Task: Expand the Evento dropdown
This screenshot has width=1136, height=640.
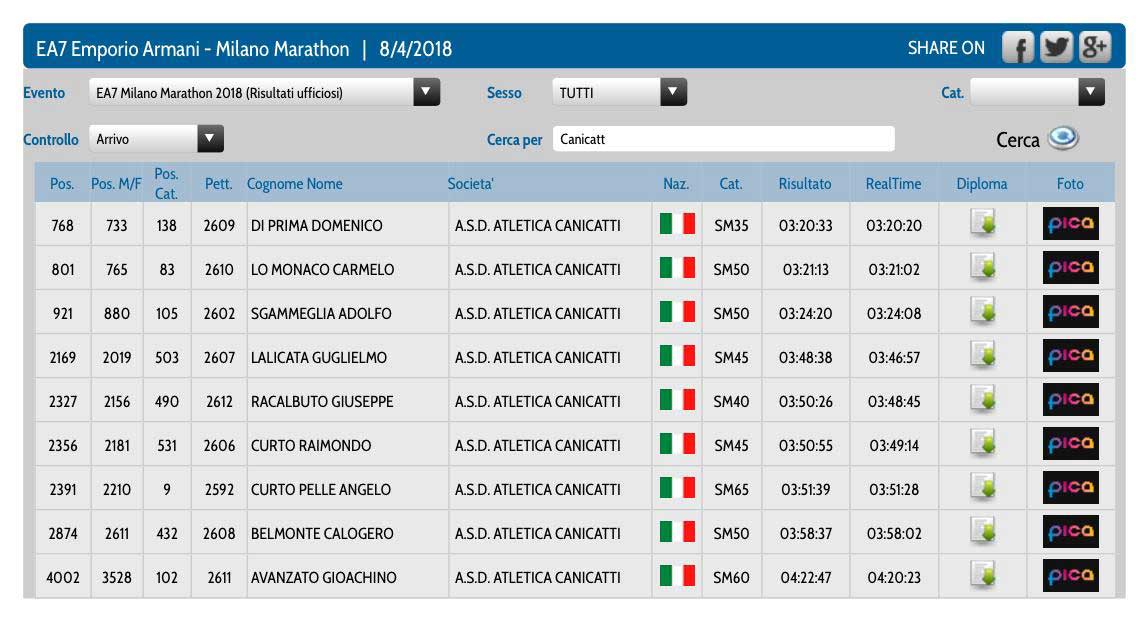Action: click(427, 93)
